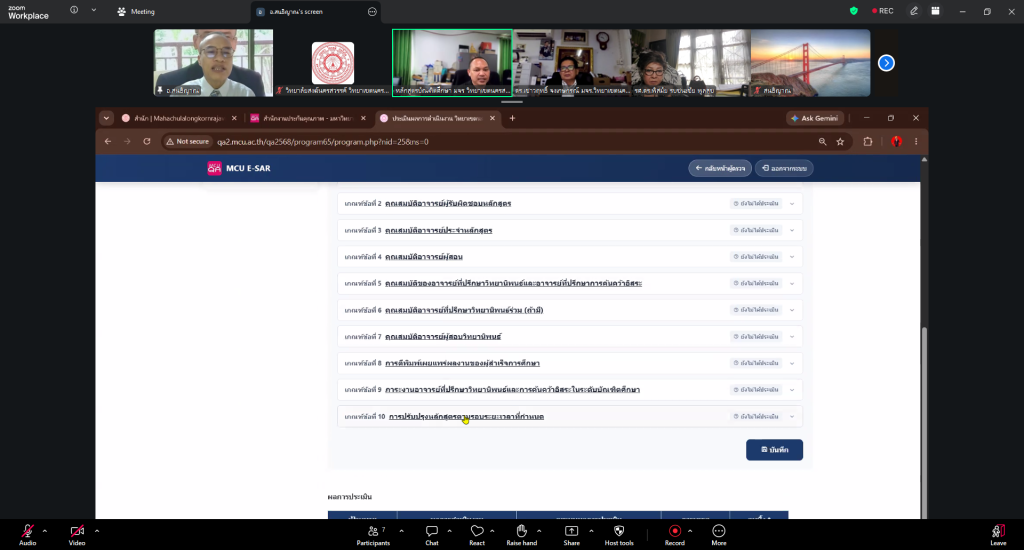
Task: Select the active third browser tab
Action: tap(439, 118)
